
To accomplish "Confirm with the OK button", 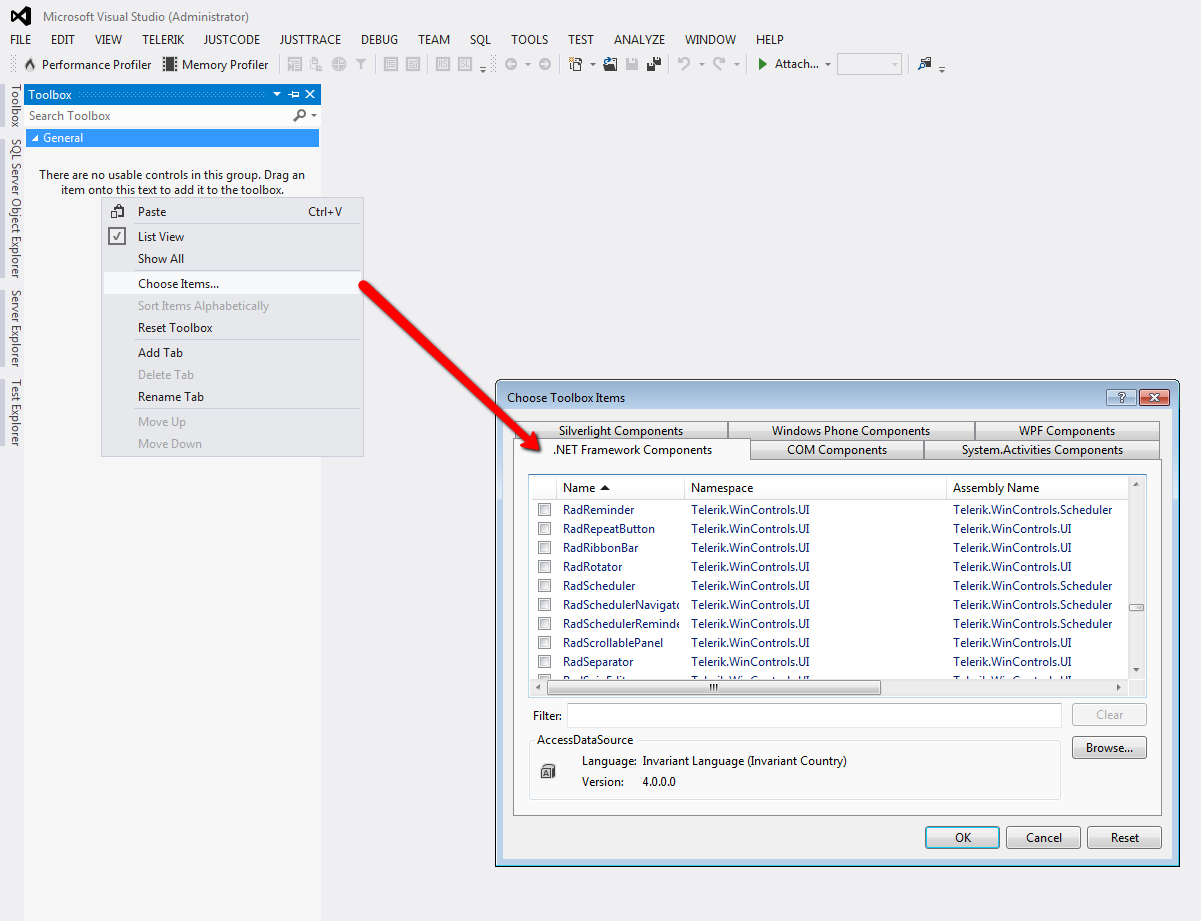I will (961, 837).
